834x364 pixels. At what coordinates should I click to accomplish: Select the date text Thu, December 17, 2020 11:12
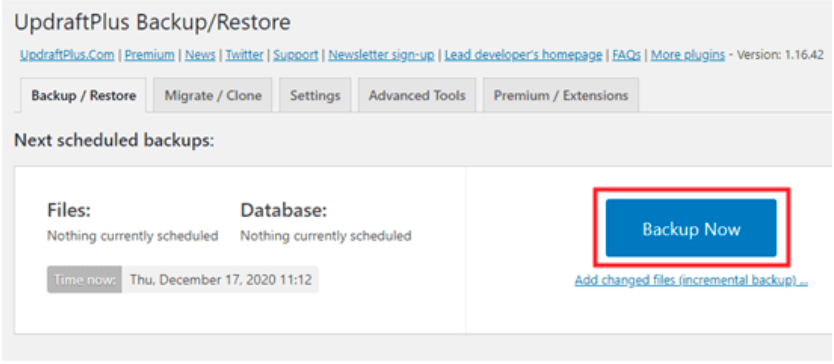coord(221,279)
